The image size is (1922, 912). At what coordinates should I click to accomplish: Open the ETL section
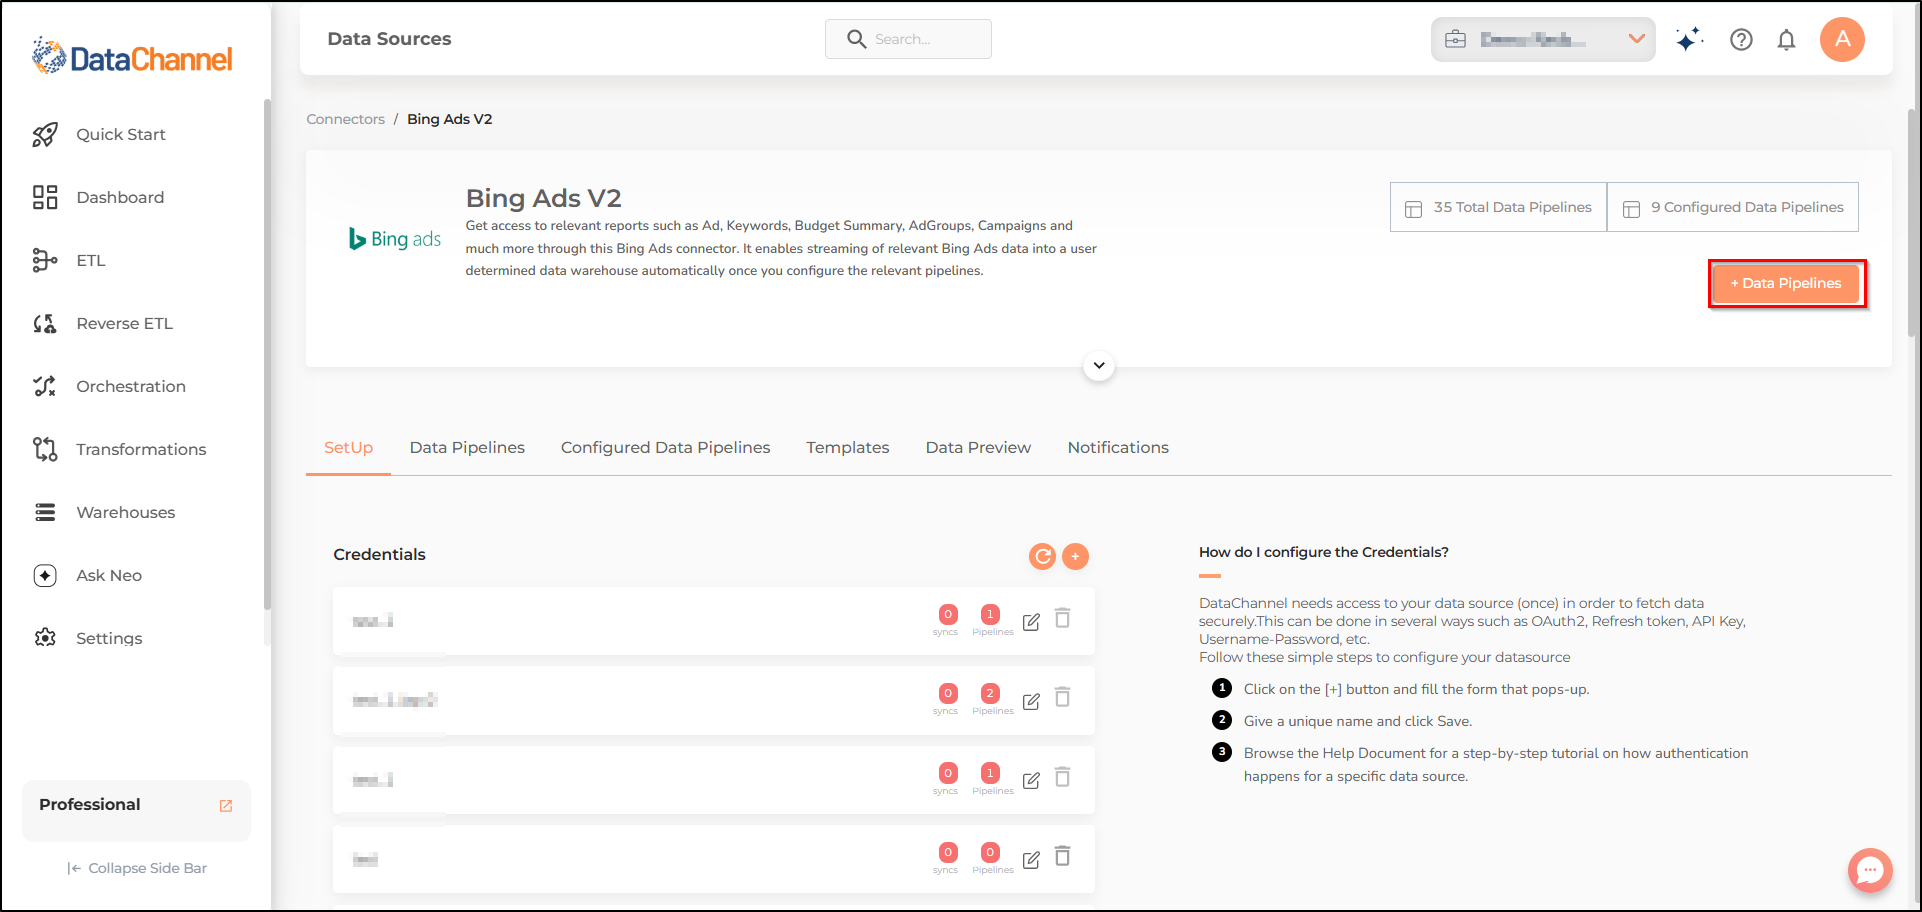click(x=68, y=261)
